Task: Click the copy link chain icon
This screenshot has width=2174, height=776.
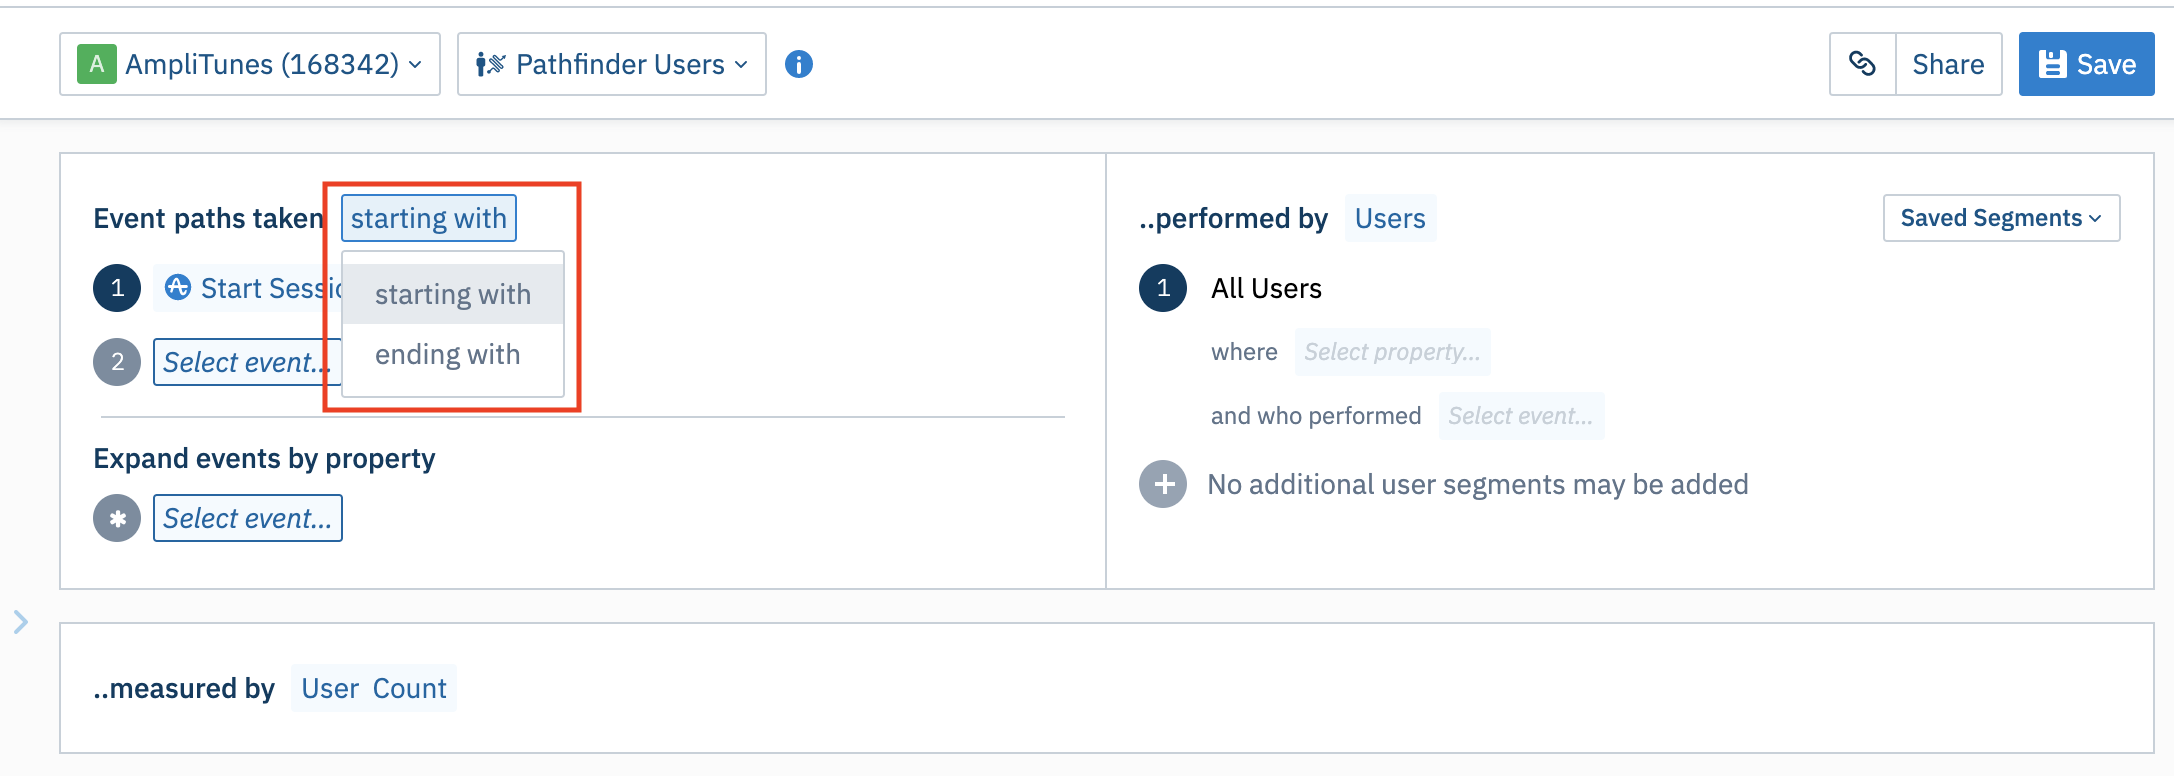Action: pos(1862,64)
